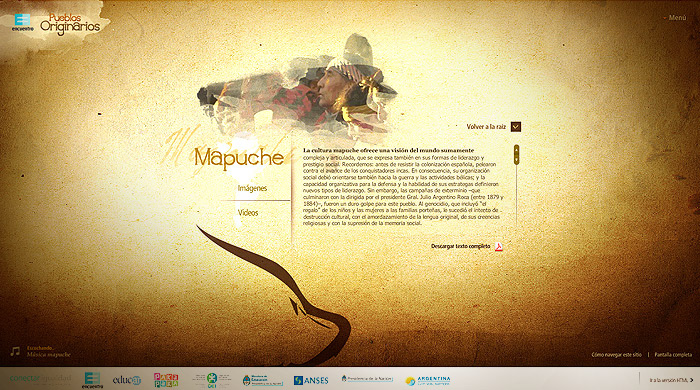700x390 pixels.
Task: Click the Paka Paka logo
Action: click(166, 380)
